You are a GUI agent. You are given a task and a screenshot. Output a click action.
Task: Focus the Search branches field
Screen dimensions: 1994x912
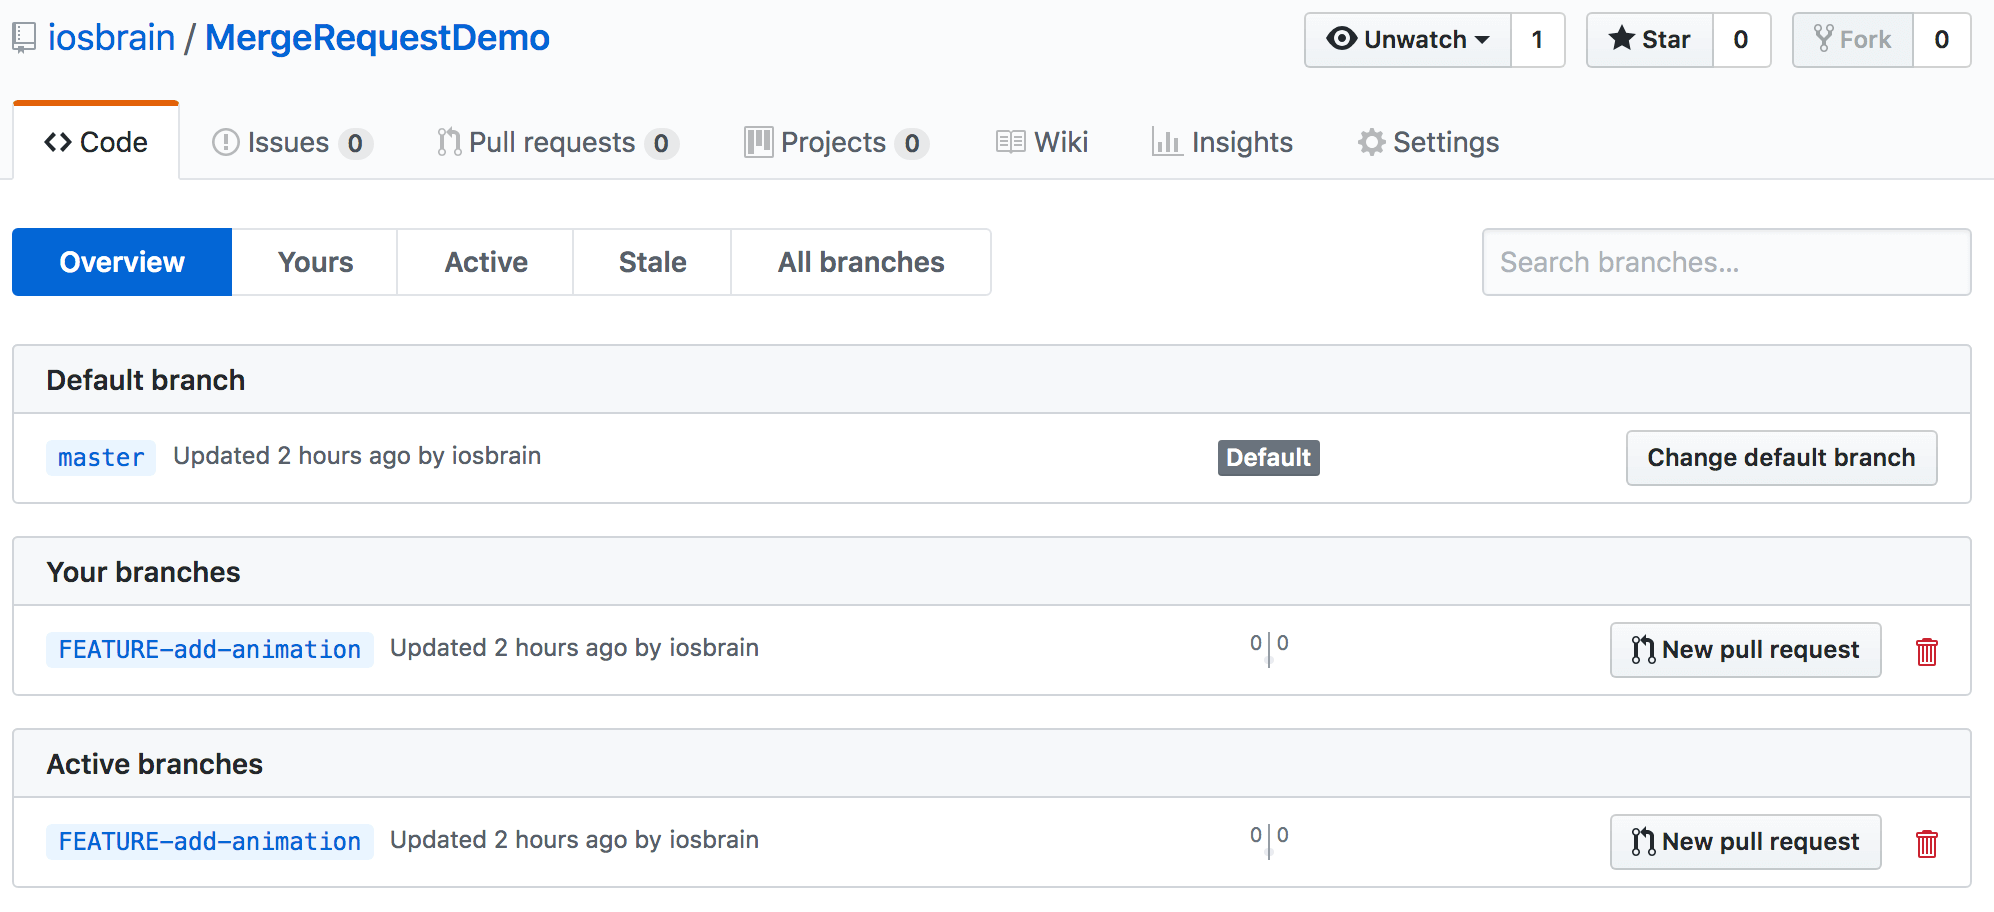pyautogui.click(x=1726, y=262)
